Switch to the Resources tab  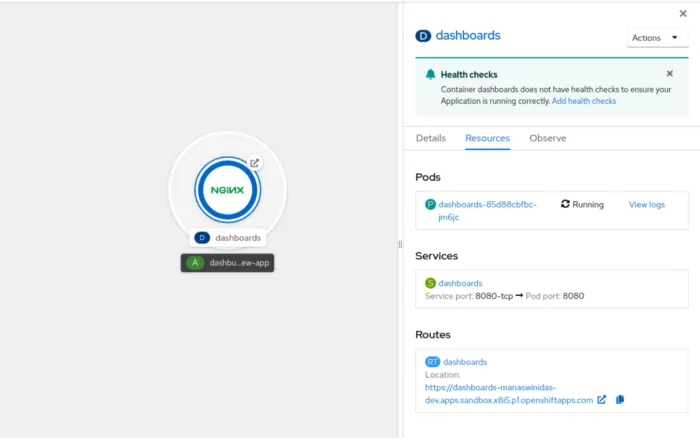click(x=488, y=138)
